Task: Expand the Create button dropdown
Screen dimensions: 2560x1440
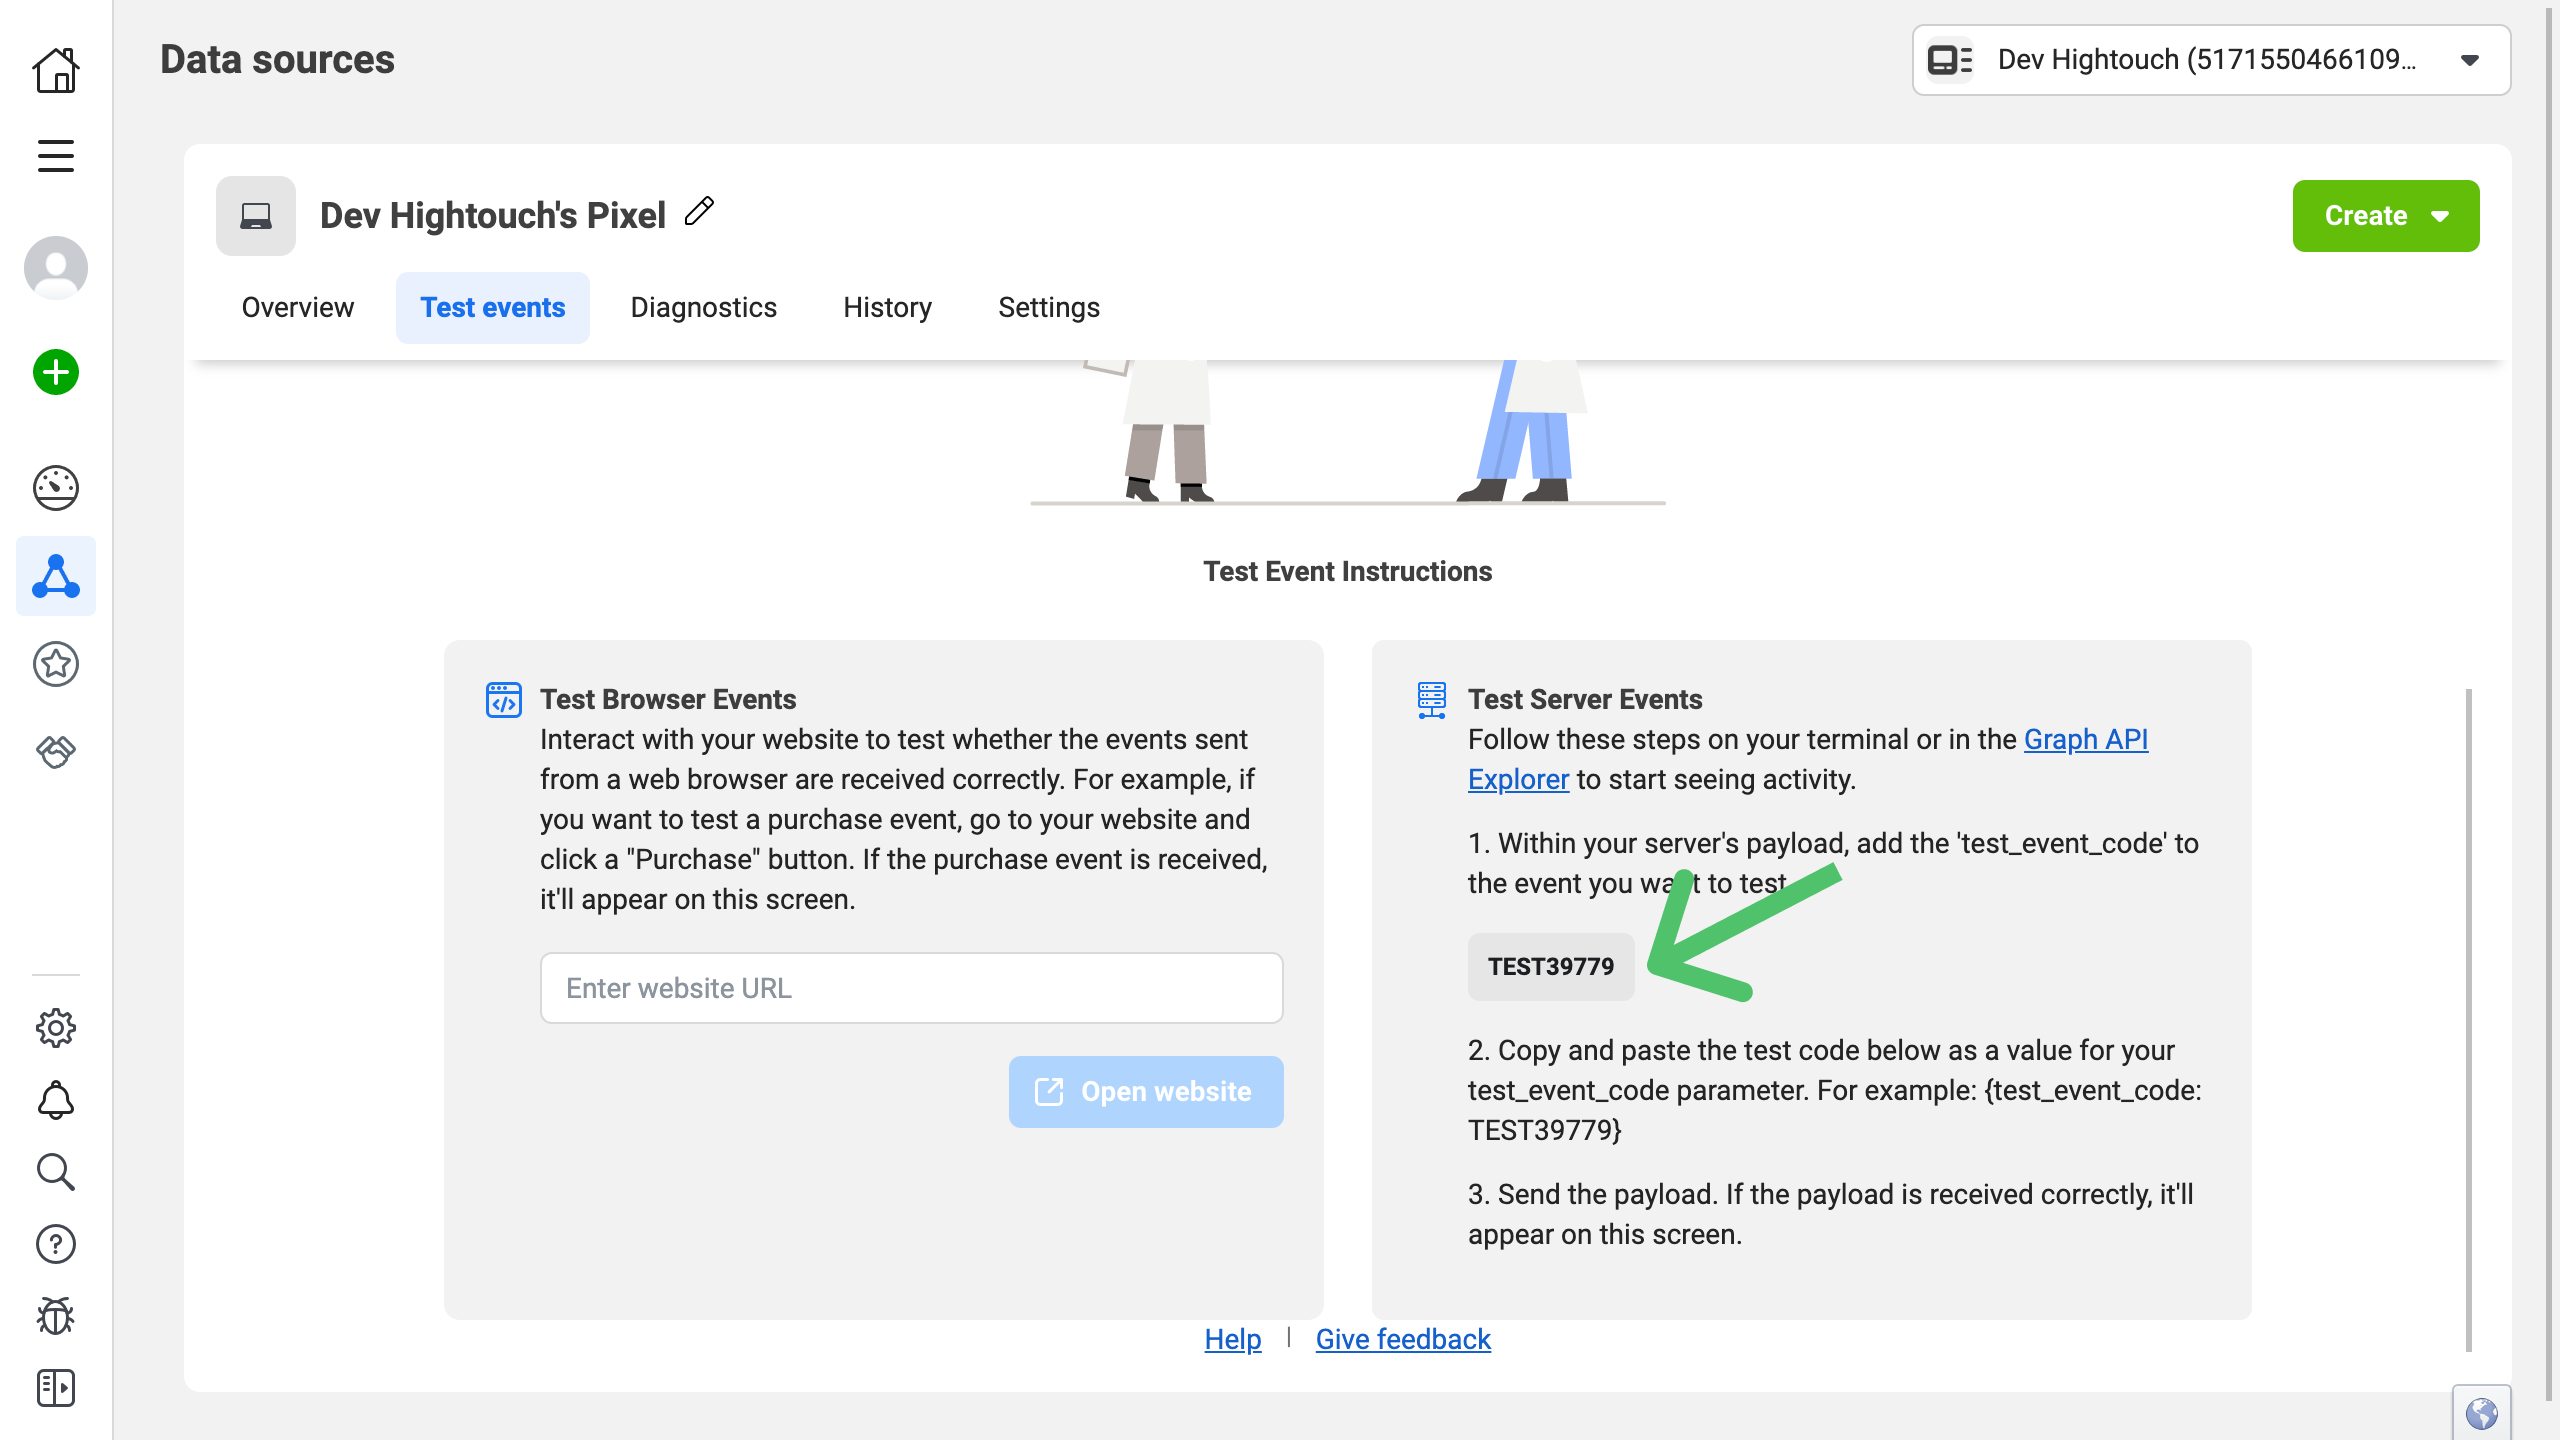Action: click(2440, 215)
